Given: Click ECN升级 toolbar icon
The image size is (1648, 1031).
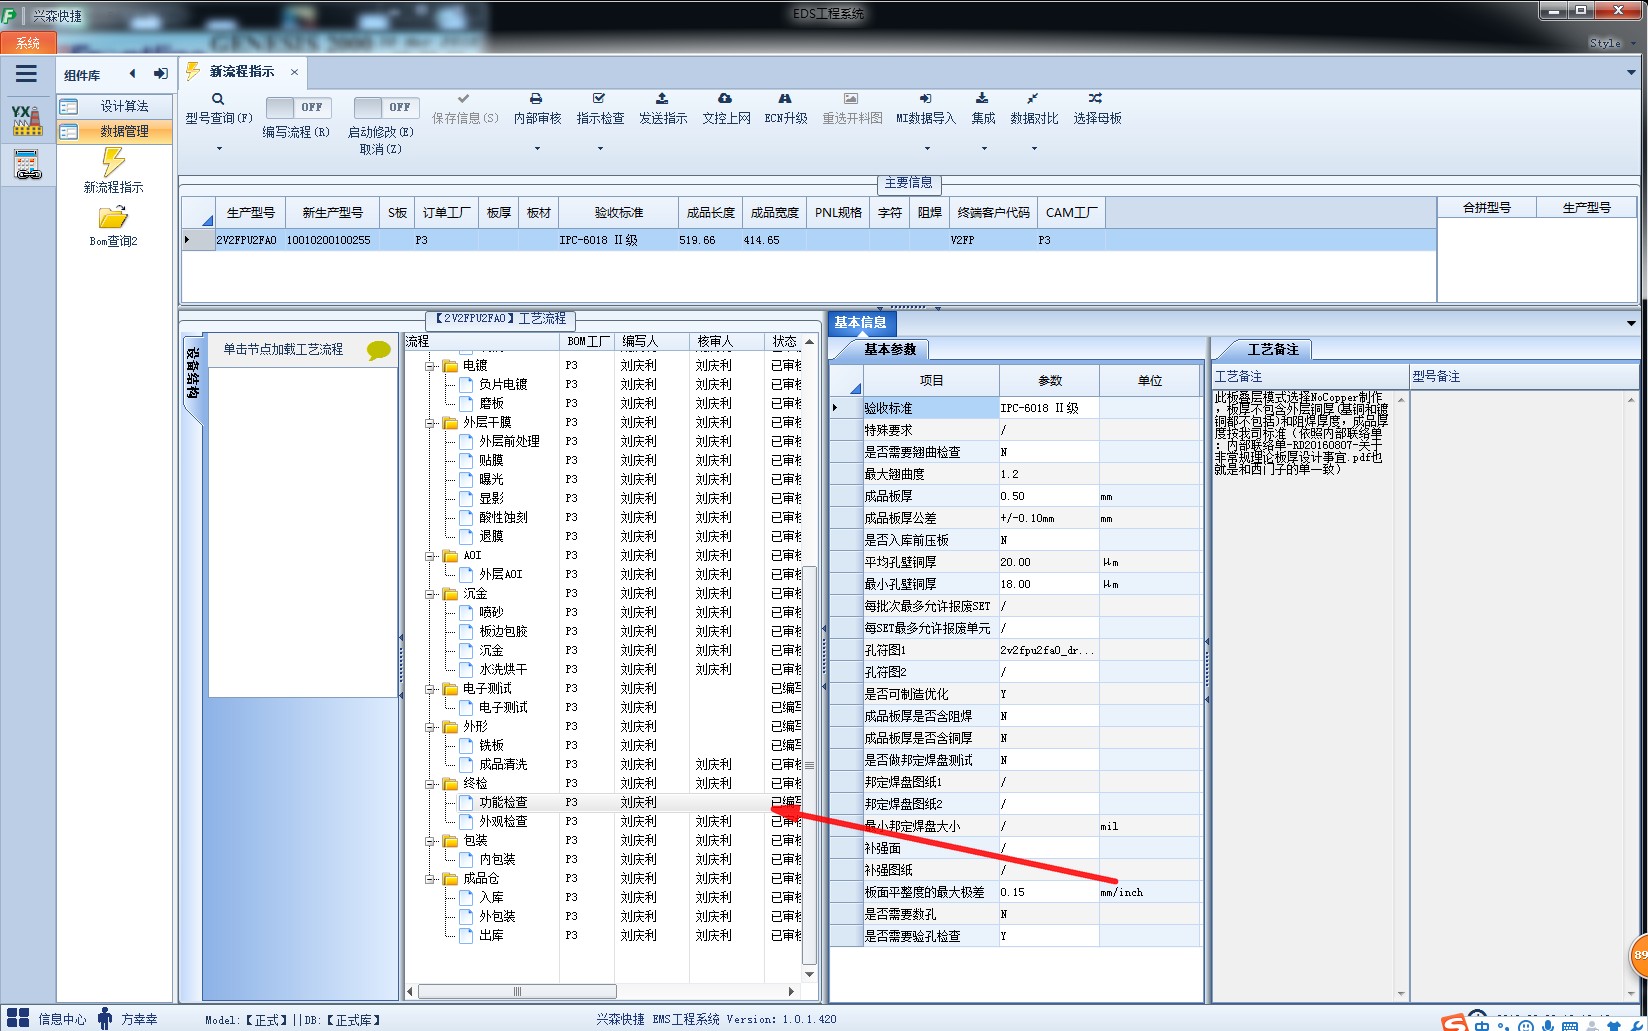Looking at the screenshot, I should tap(785, 99).
